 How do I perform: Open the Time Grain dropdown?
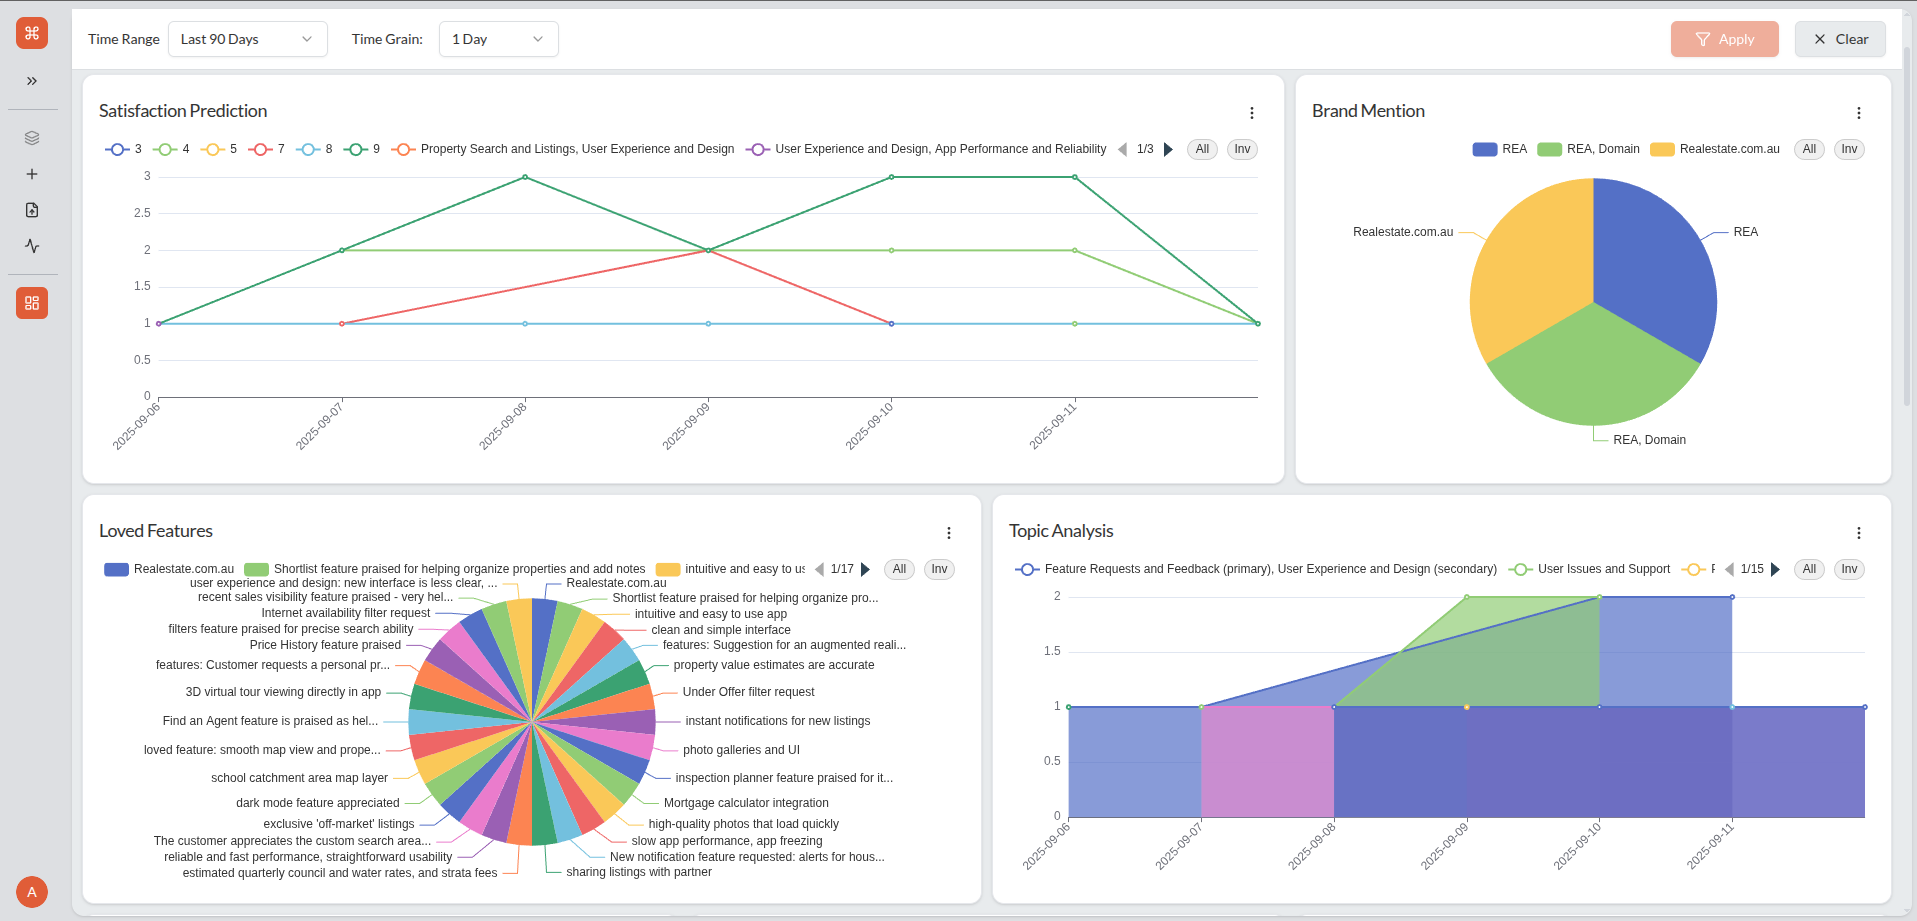[498, 39]
